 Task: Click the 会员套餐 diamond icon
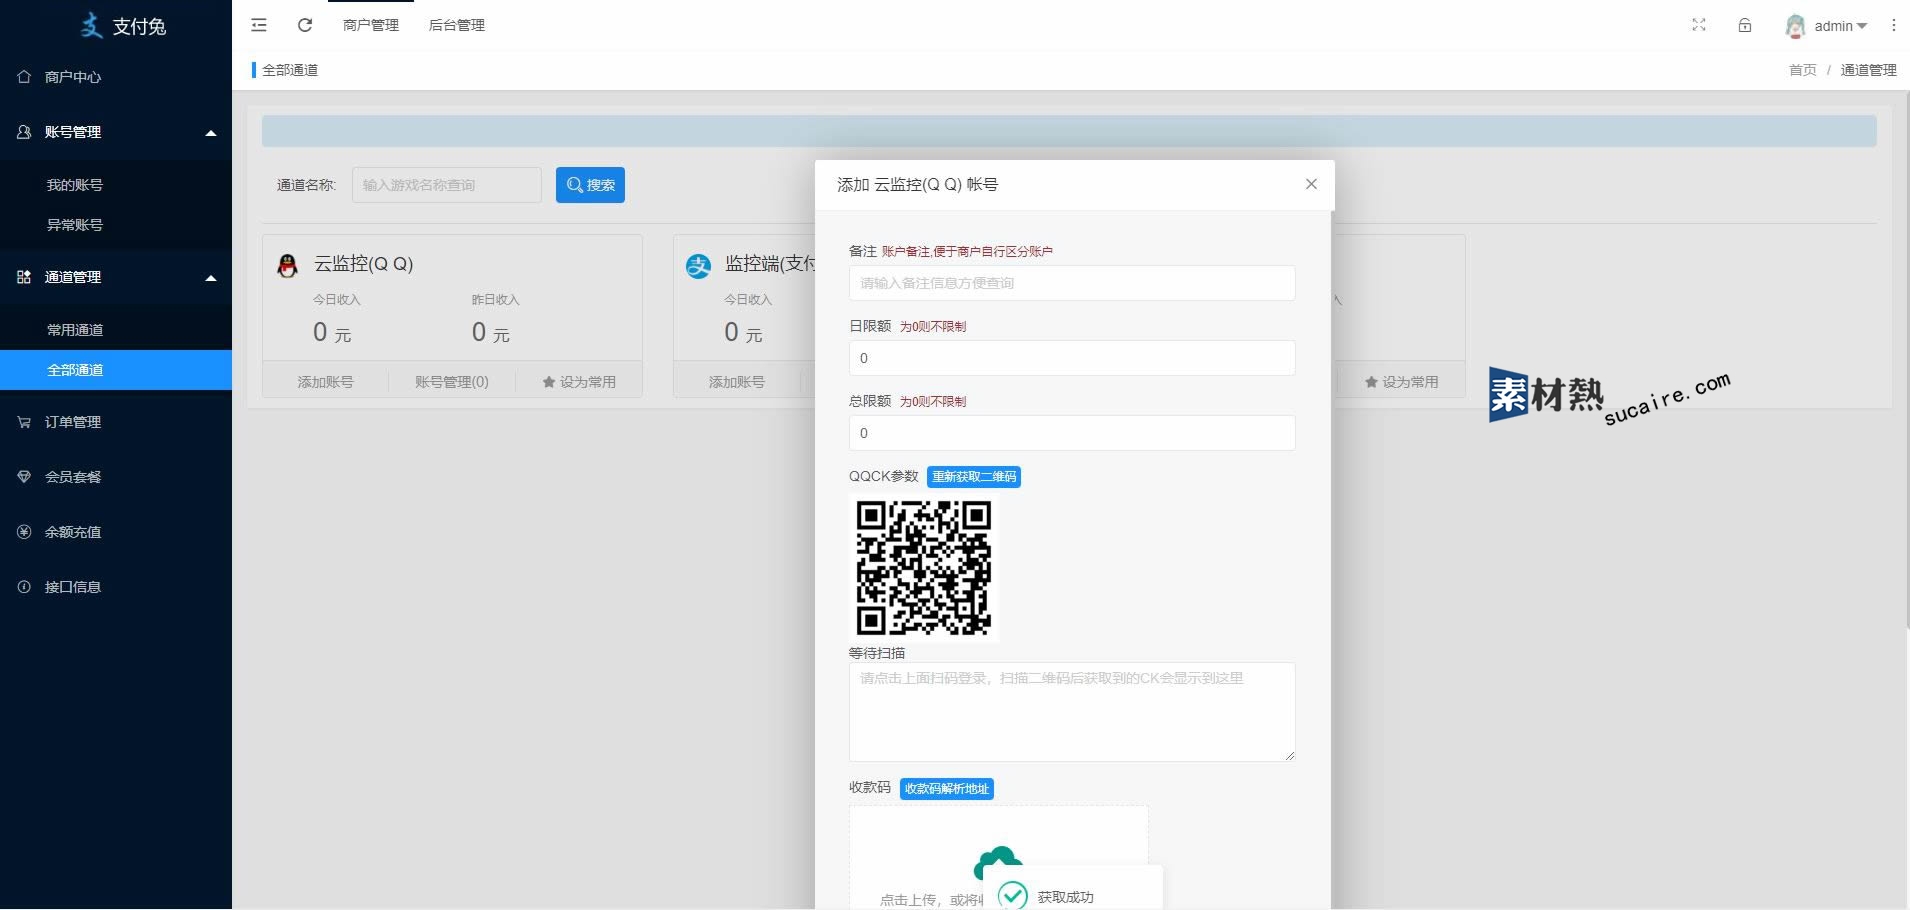(x=24, y=477)
